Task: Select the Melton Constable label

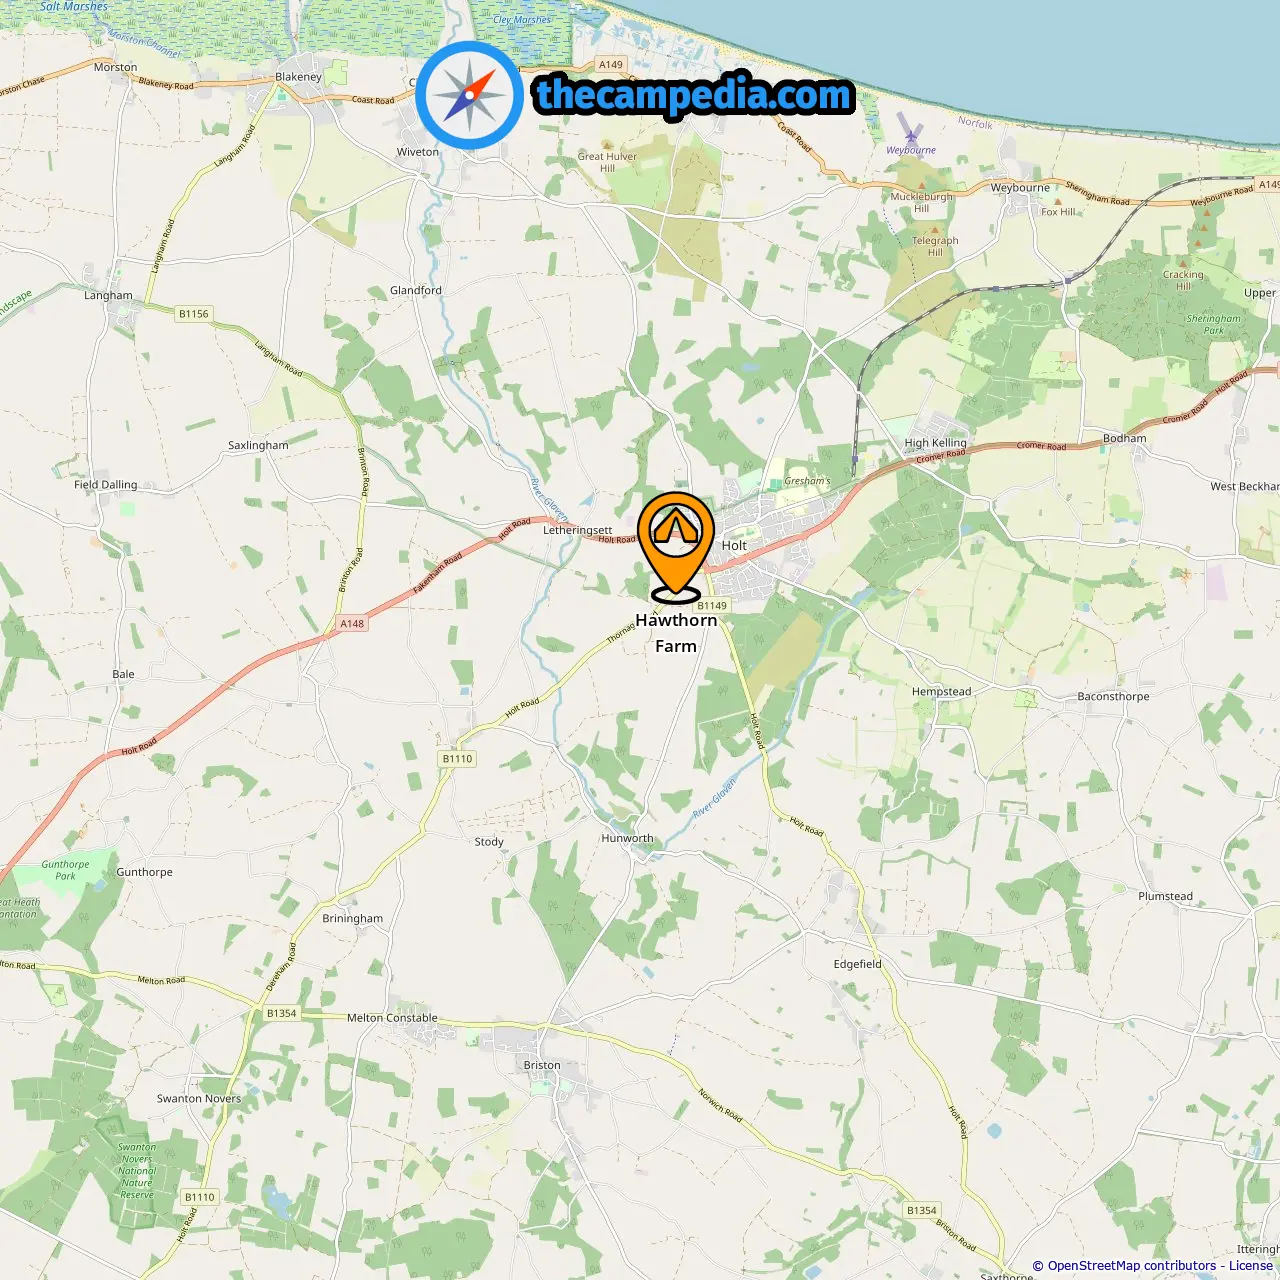Action: click(392, 1018)
